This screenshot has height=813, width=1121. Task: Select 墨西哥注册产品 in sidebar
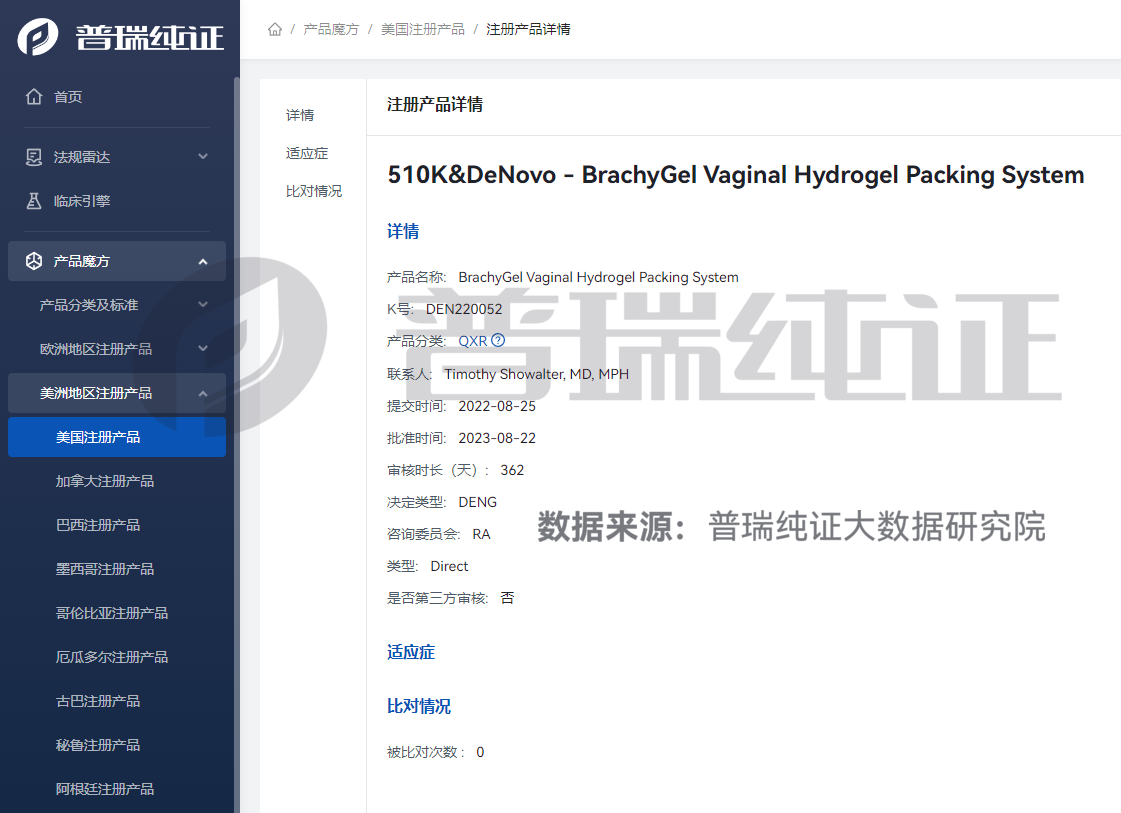pos(117,569)
